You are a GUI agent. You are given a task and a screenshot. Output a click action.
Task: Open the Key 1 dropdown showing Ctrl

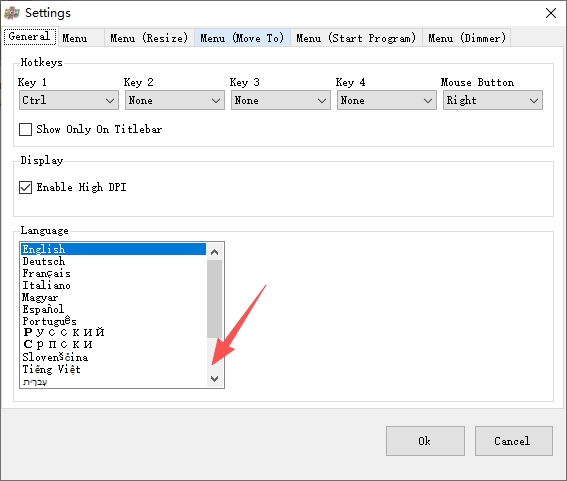tap(69, 100)
